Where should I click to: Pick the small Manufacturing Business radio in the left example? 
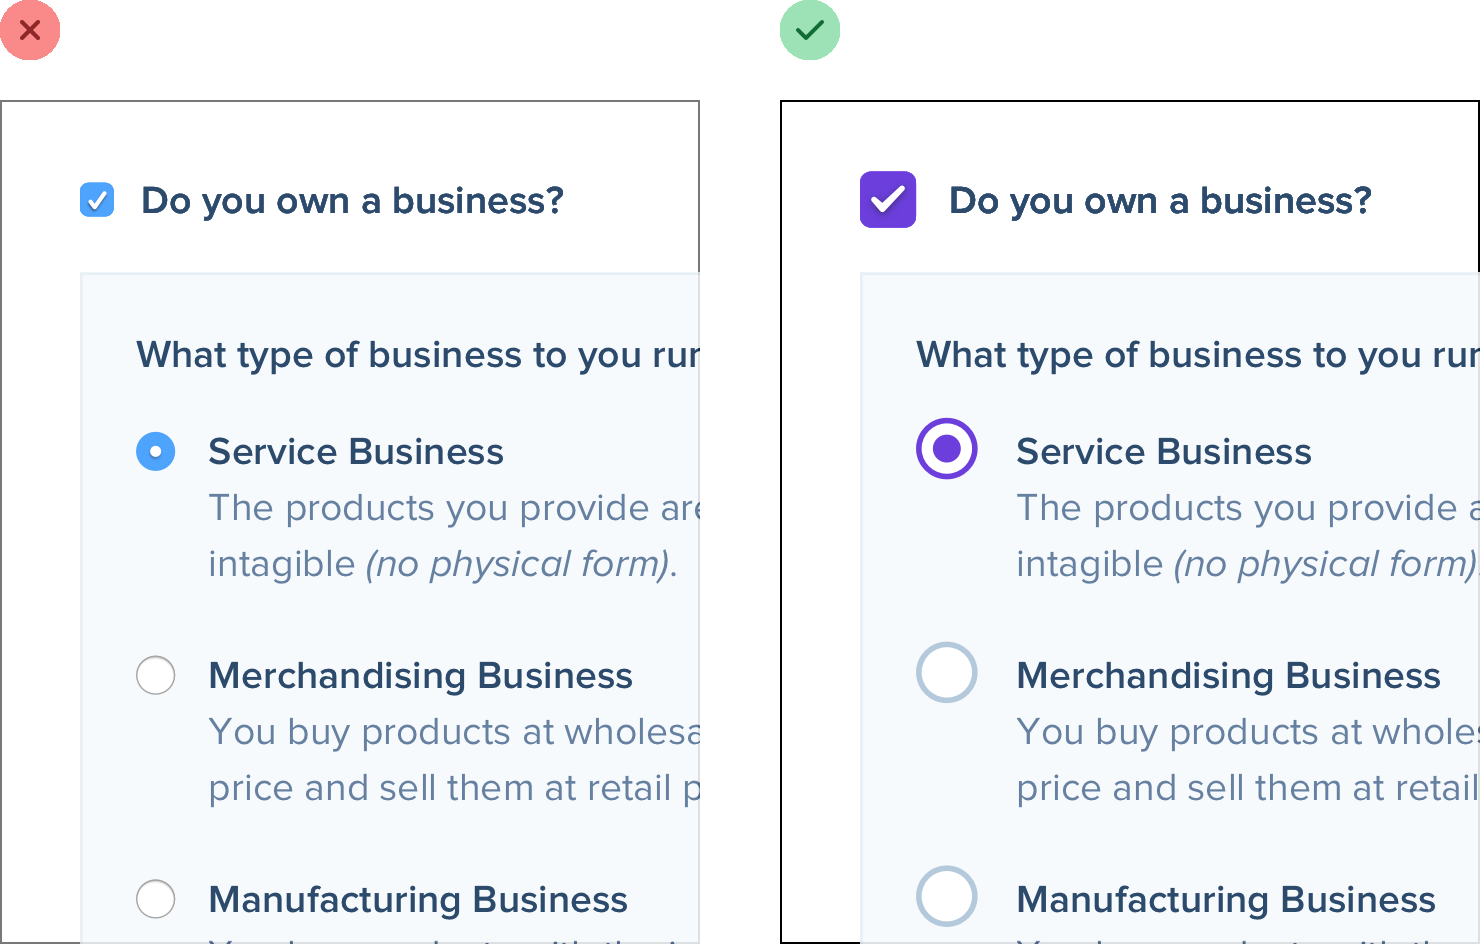pos(156,899)
